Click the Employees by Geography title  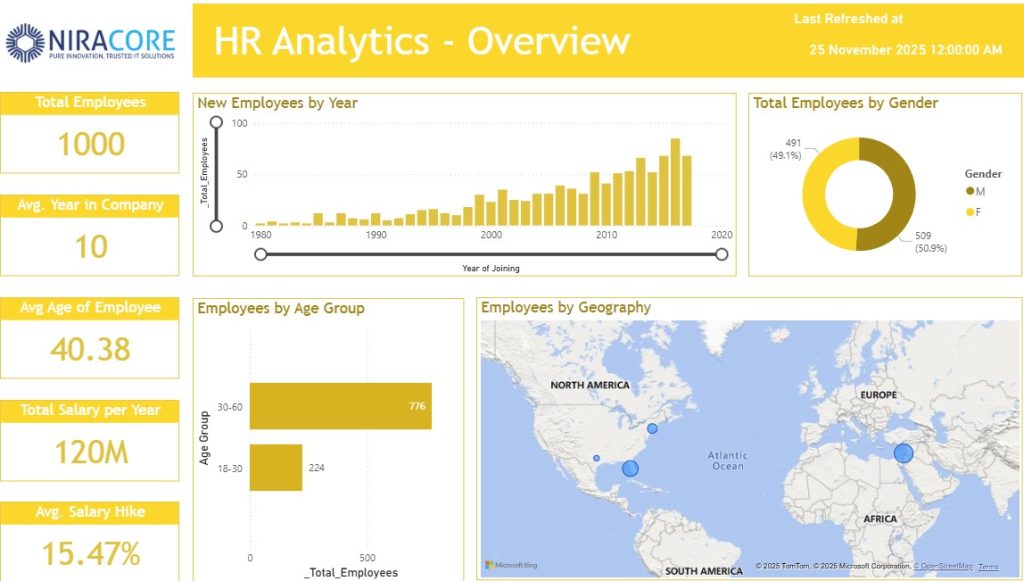click(566, 307)
